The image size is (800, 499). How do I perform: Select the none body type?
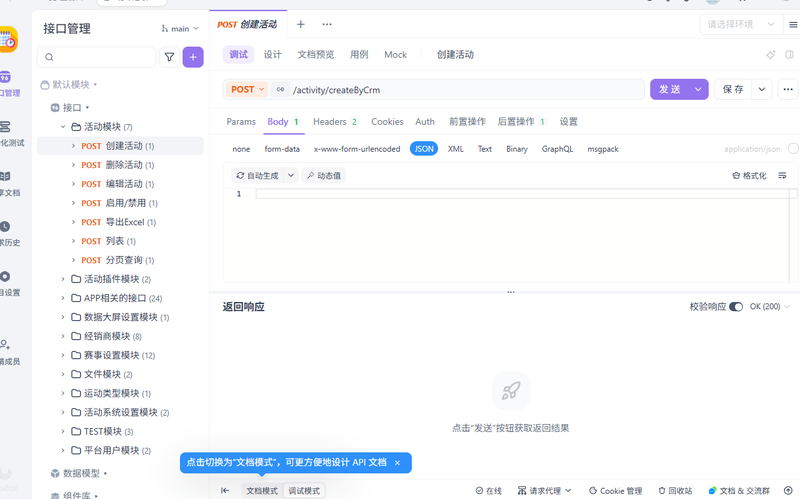(241, 149)
